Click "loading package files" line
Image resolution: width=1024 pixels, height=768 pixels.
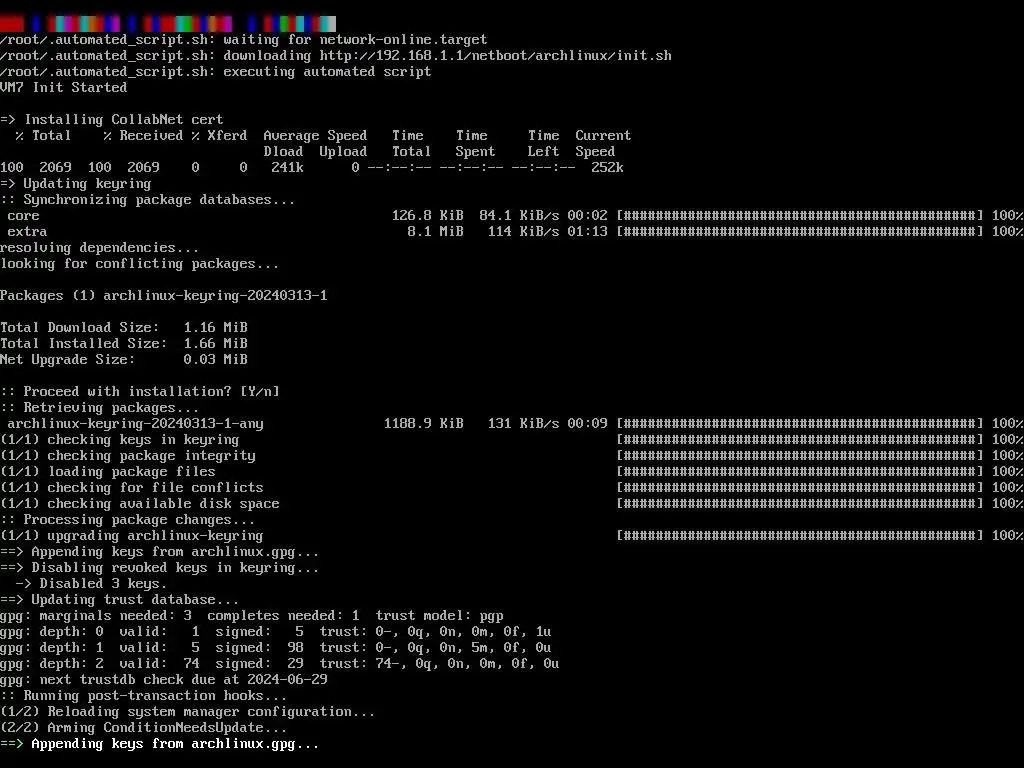pos(108,472)
